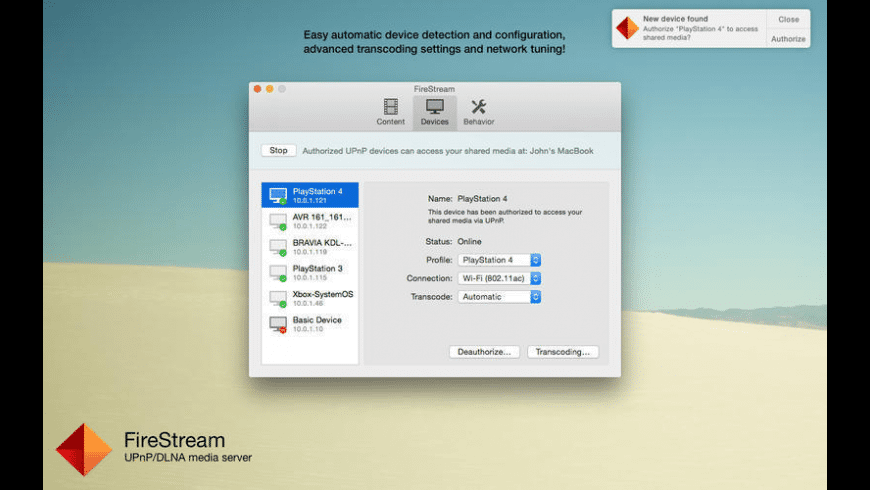The image size is (870, 490).
Task: Click the Basic Device monitor icon
Action: (x=278, y=324)
